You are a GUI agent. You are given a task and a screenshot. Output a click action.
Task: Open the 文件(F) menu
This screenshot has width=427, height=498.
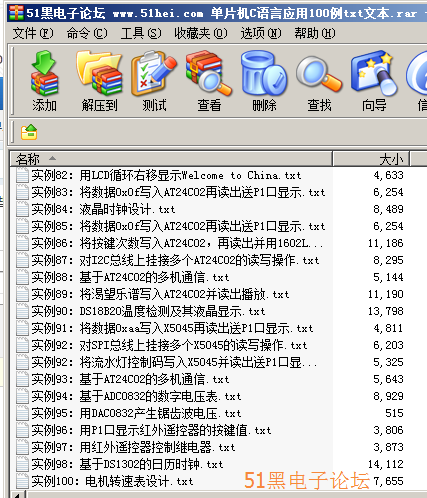click(33, 33)
